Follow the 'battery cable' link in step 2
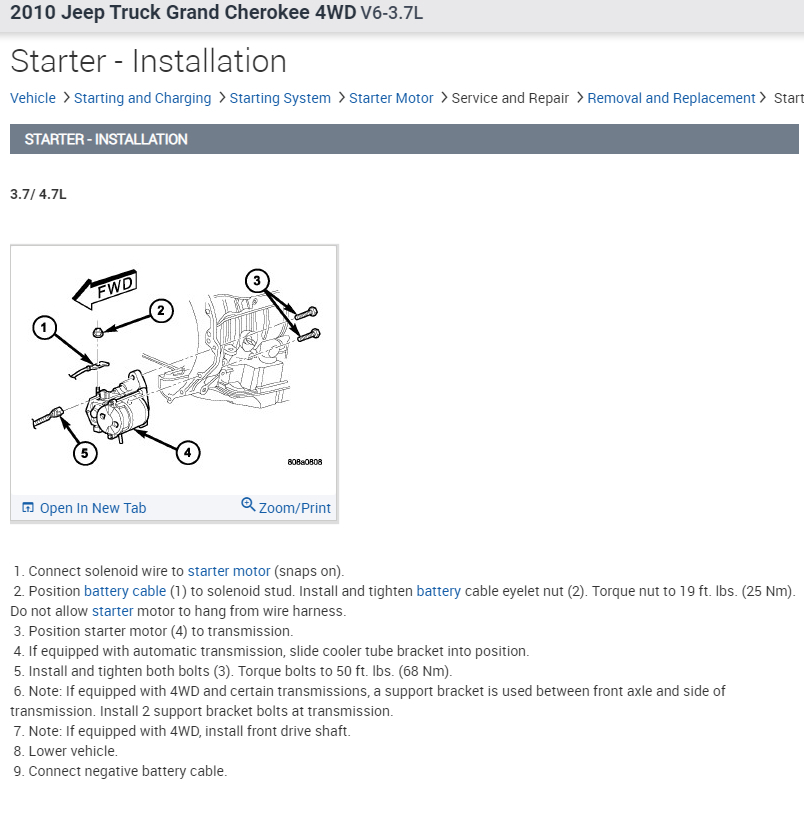Screen dimensions: 804x829 (x=125, y=591)
